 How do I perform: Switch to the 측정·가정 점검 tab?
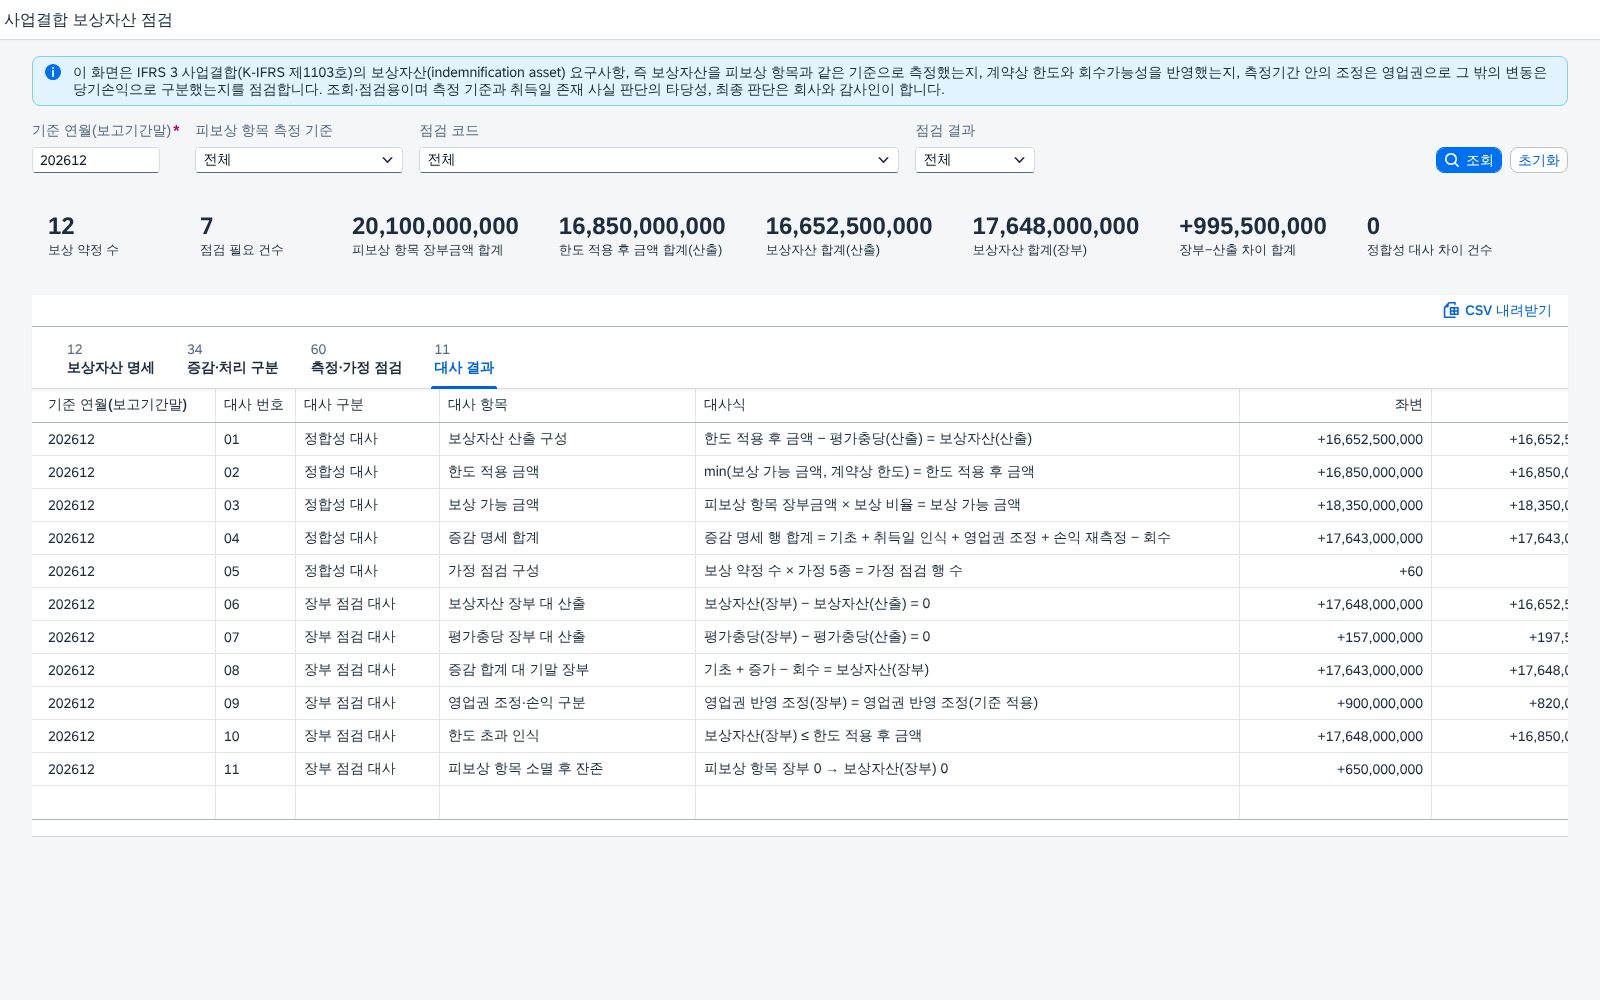point(356,359)
